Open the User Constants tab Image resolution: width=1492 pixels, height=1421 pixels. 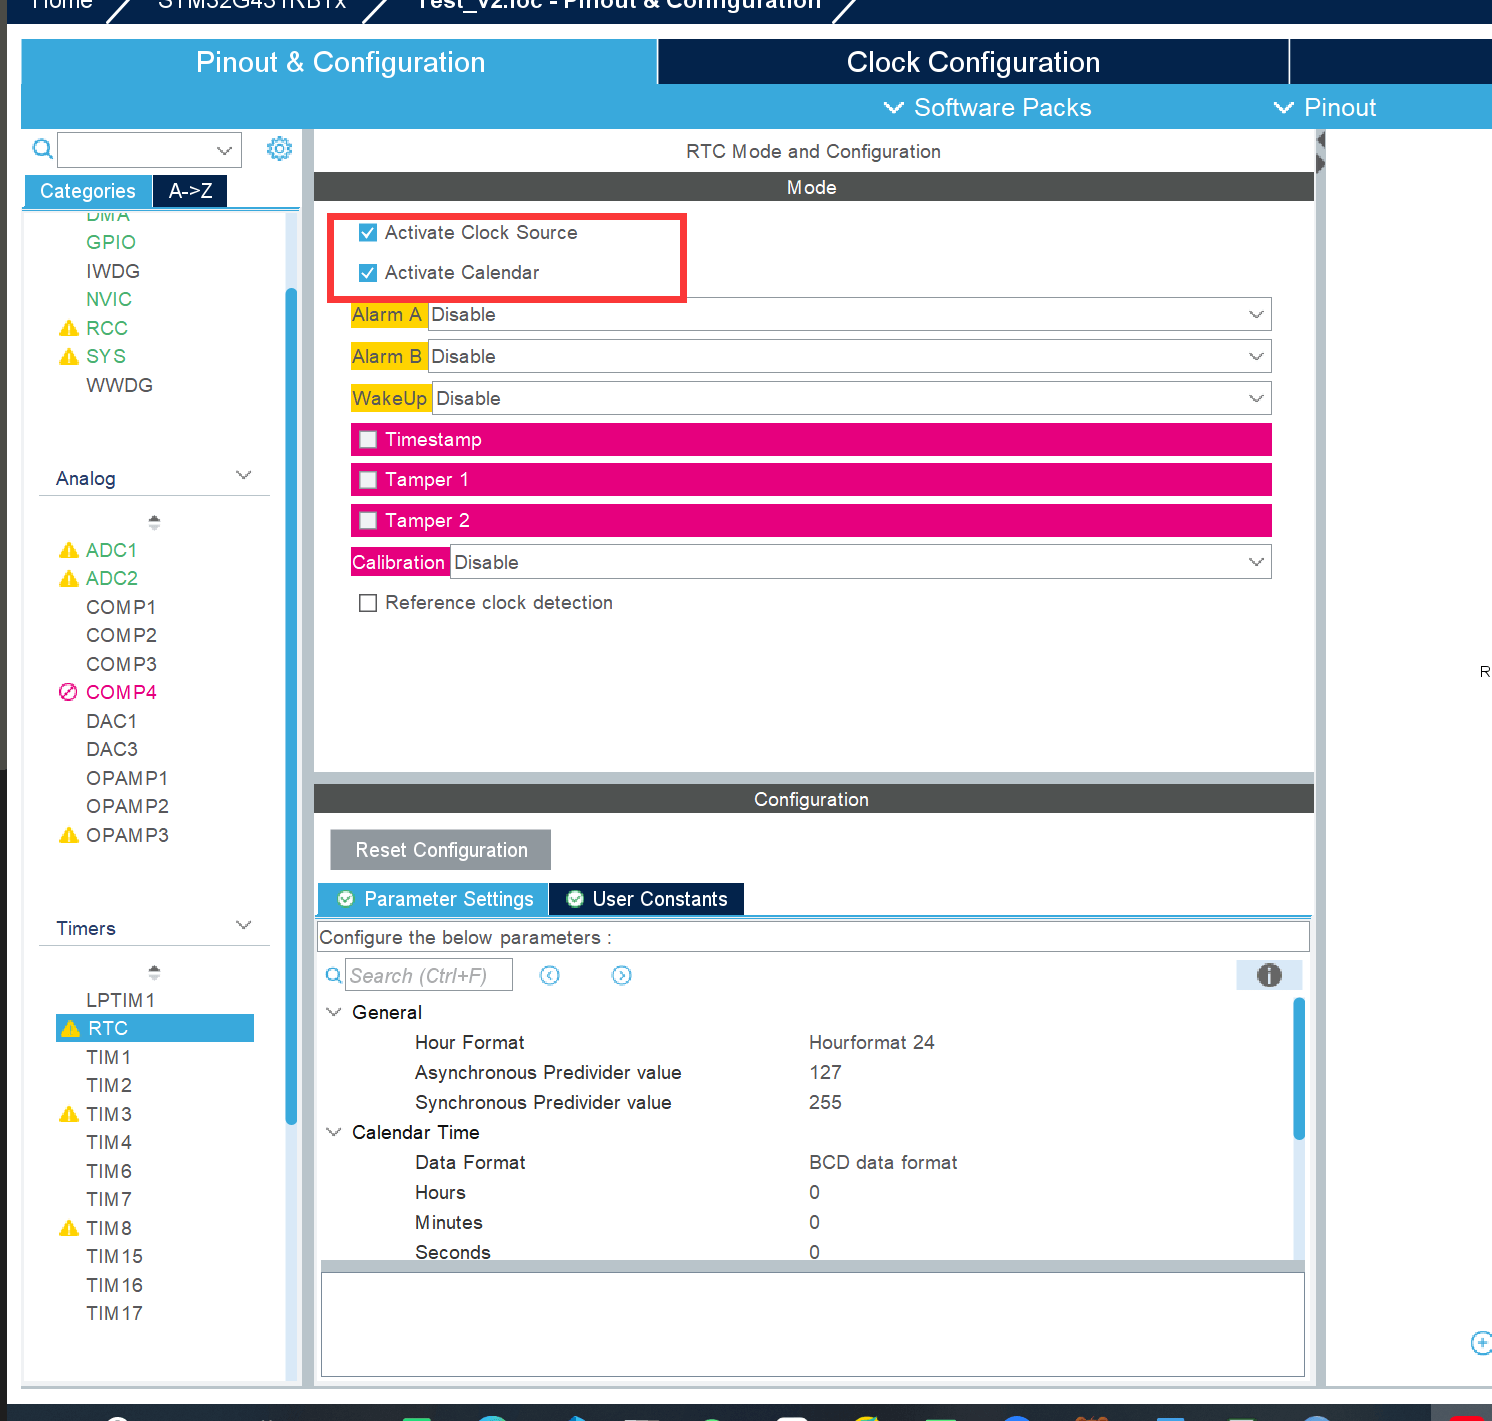(x=647, y=899)
